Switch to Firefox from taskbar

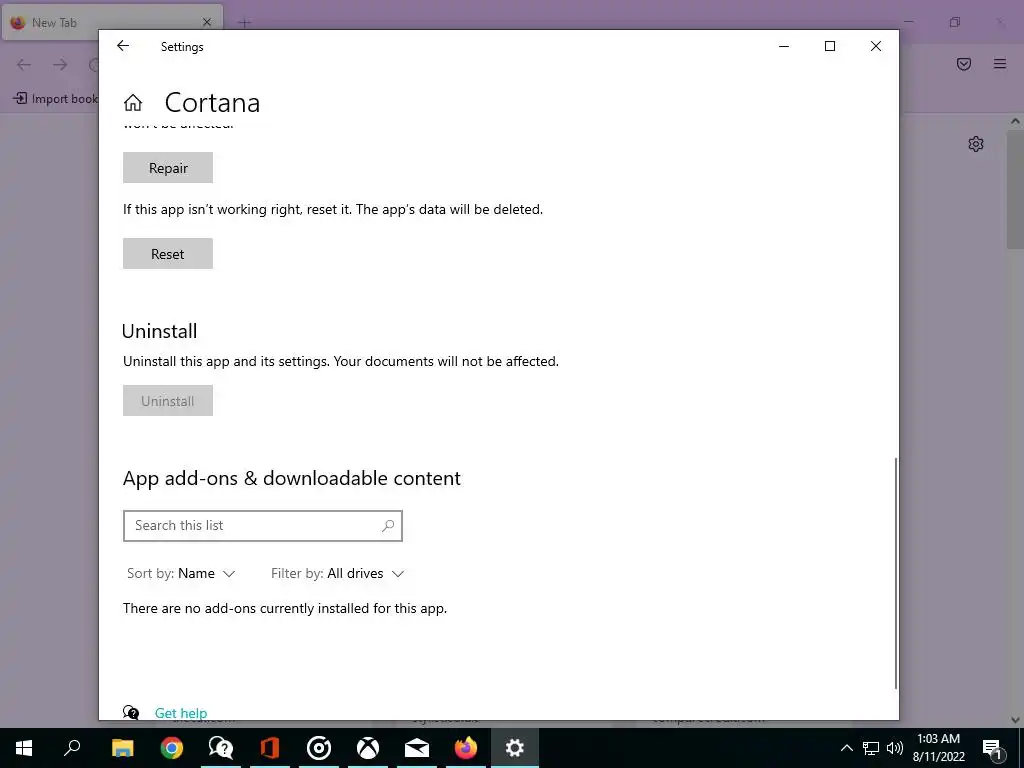point(466,748)
